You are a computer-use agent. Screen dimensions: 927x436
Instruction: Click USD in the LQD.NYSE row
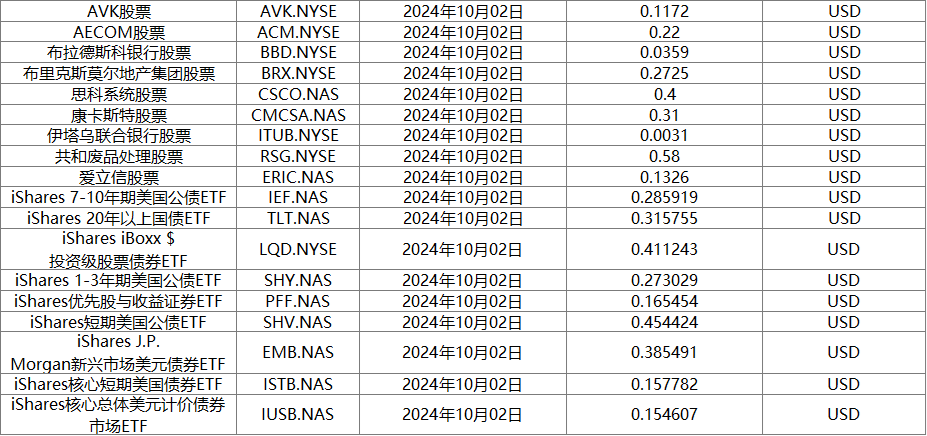tap(844, 249)
